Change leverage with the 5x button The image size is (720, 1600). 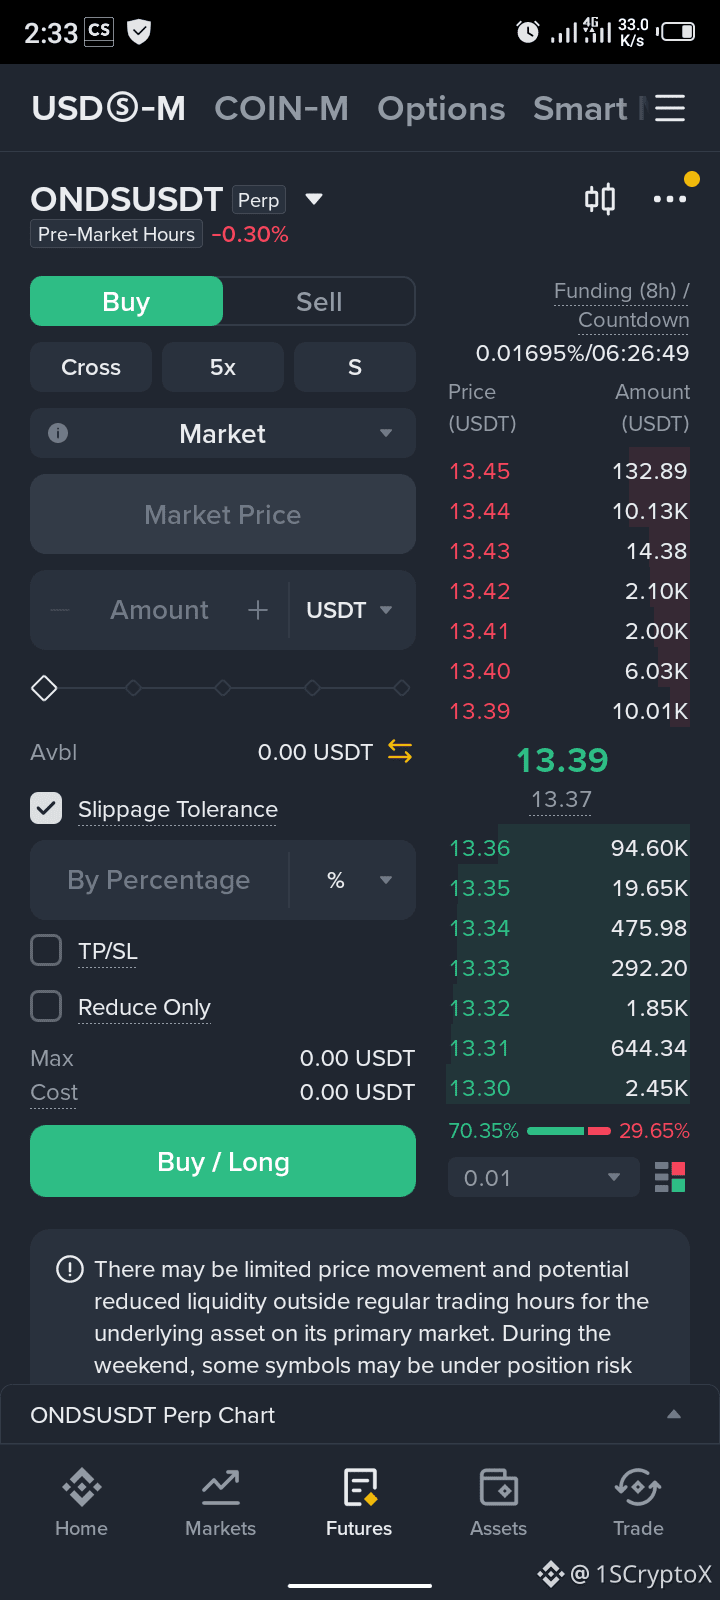223,367
